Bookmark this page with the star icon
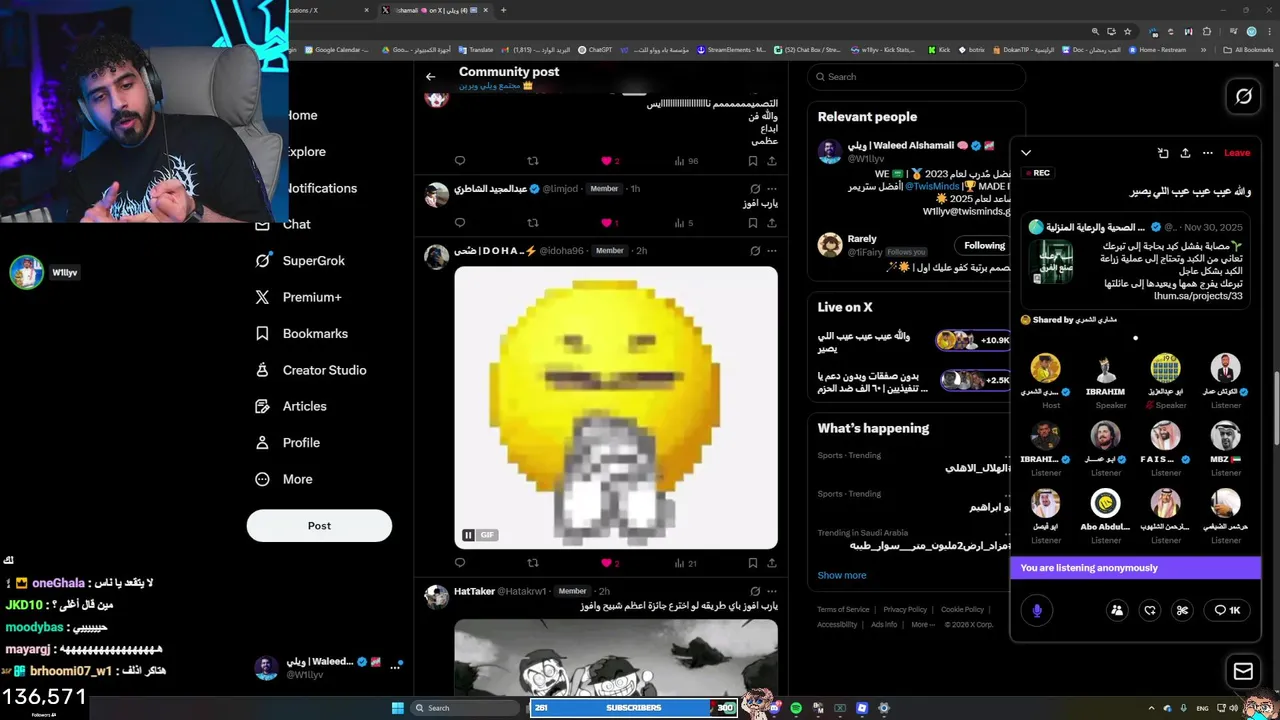The height and width of the screenshot is (720, 1280). (1127, 31)
